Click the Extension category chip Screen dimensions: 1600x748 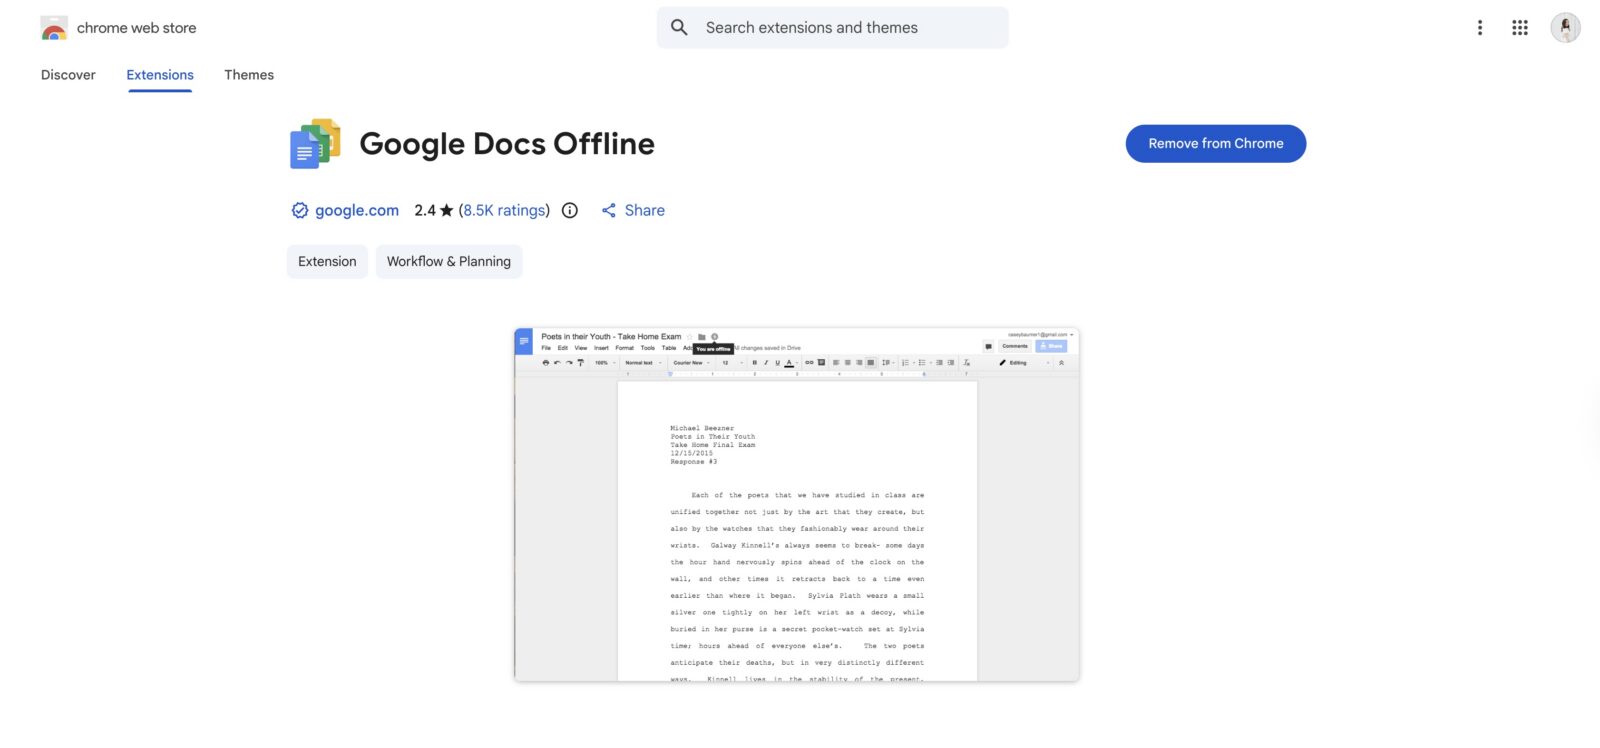point(327,261)
